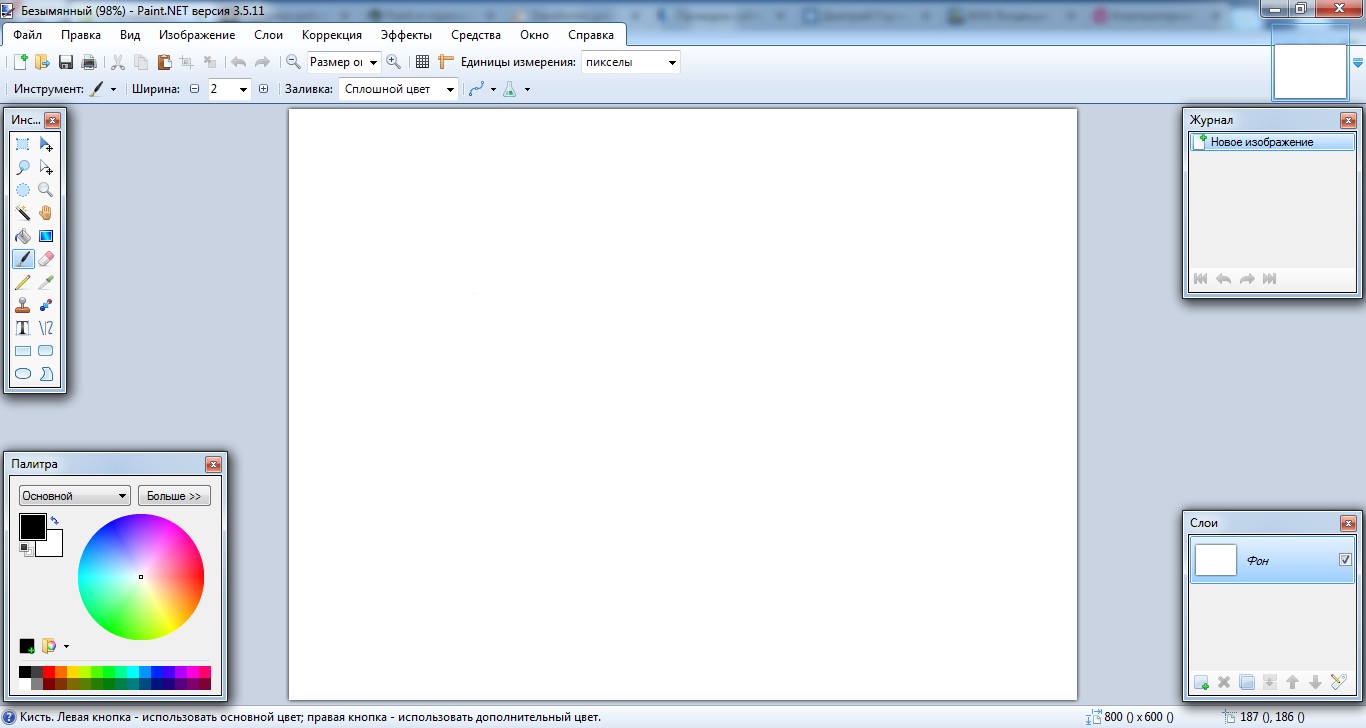Screen dimensions: 1366x728
Task: Paste using the clipboard toolbar icon
Action: point(164,62)
